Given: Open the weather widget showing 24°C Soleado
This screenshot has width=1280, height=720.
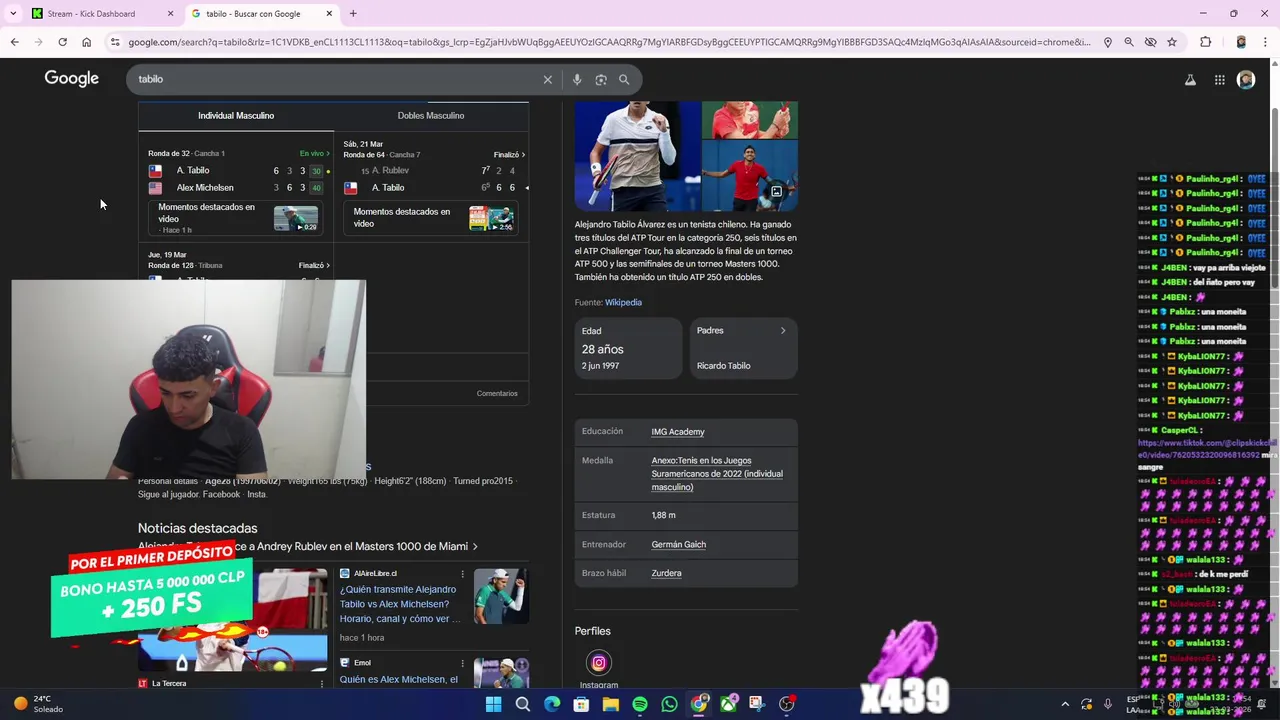Looking at the screenshot, I should tap(37, 704).
